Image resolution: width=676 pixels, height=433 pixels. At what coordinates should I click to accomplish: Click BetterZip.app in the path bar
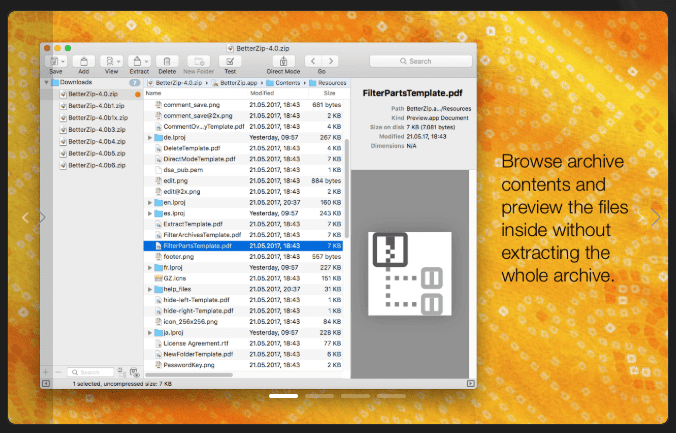tap(234, 83)
